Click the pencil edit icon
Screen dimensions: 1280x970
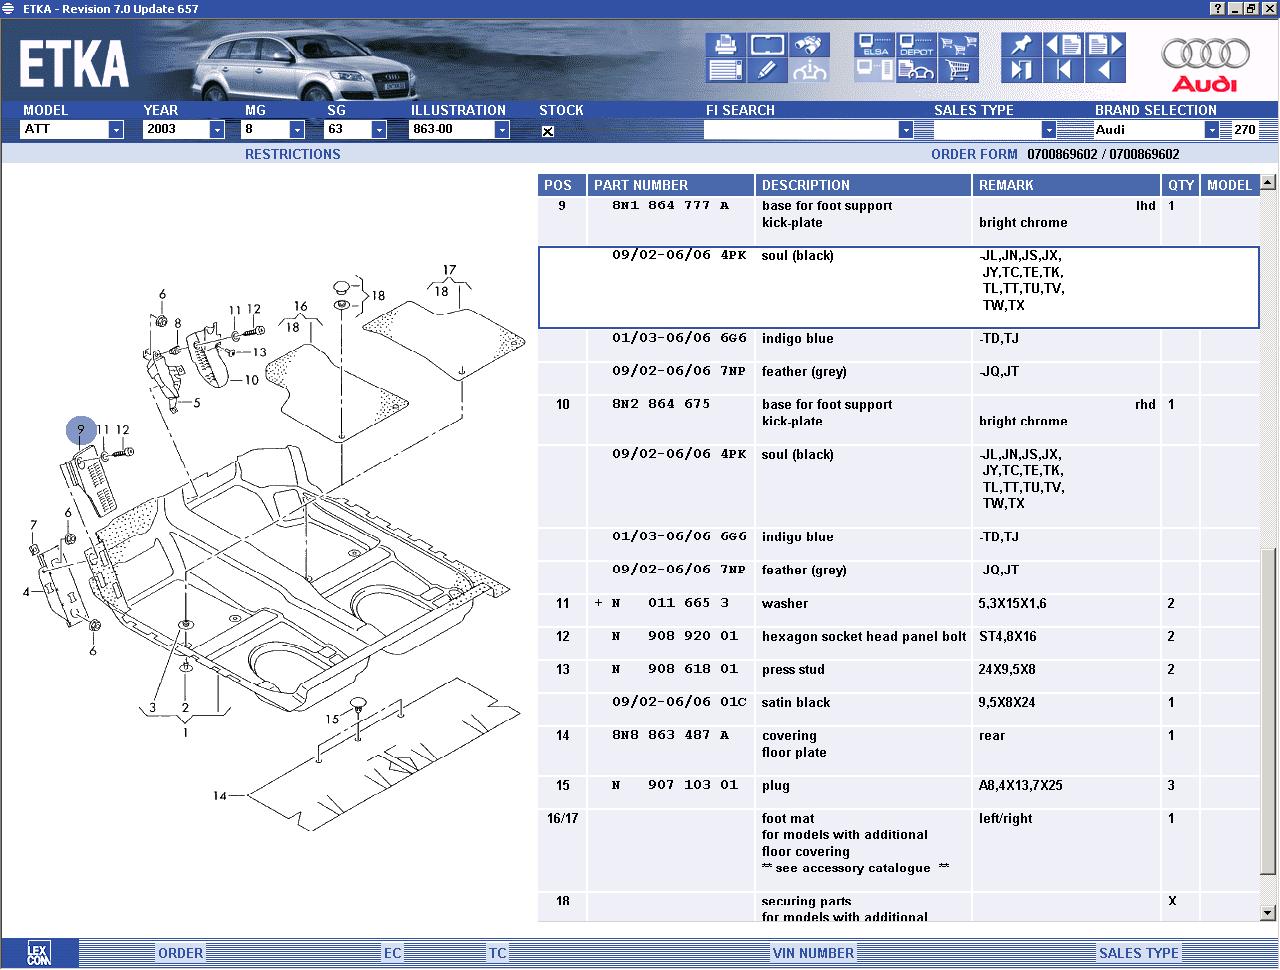point(767,70)
